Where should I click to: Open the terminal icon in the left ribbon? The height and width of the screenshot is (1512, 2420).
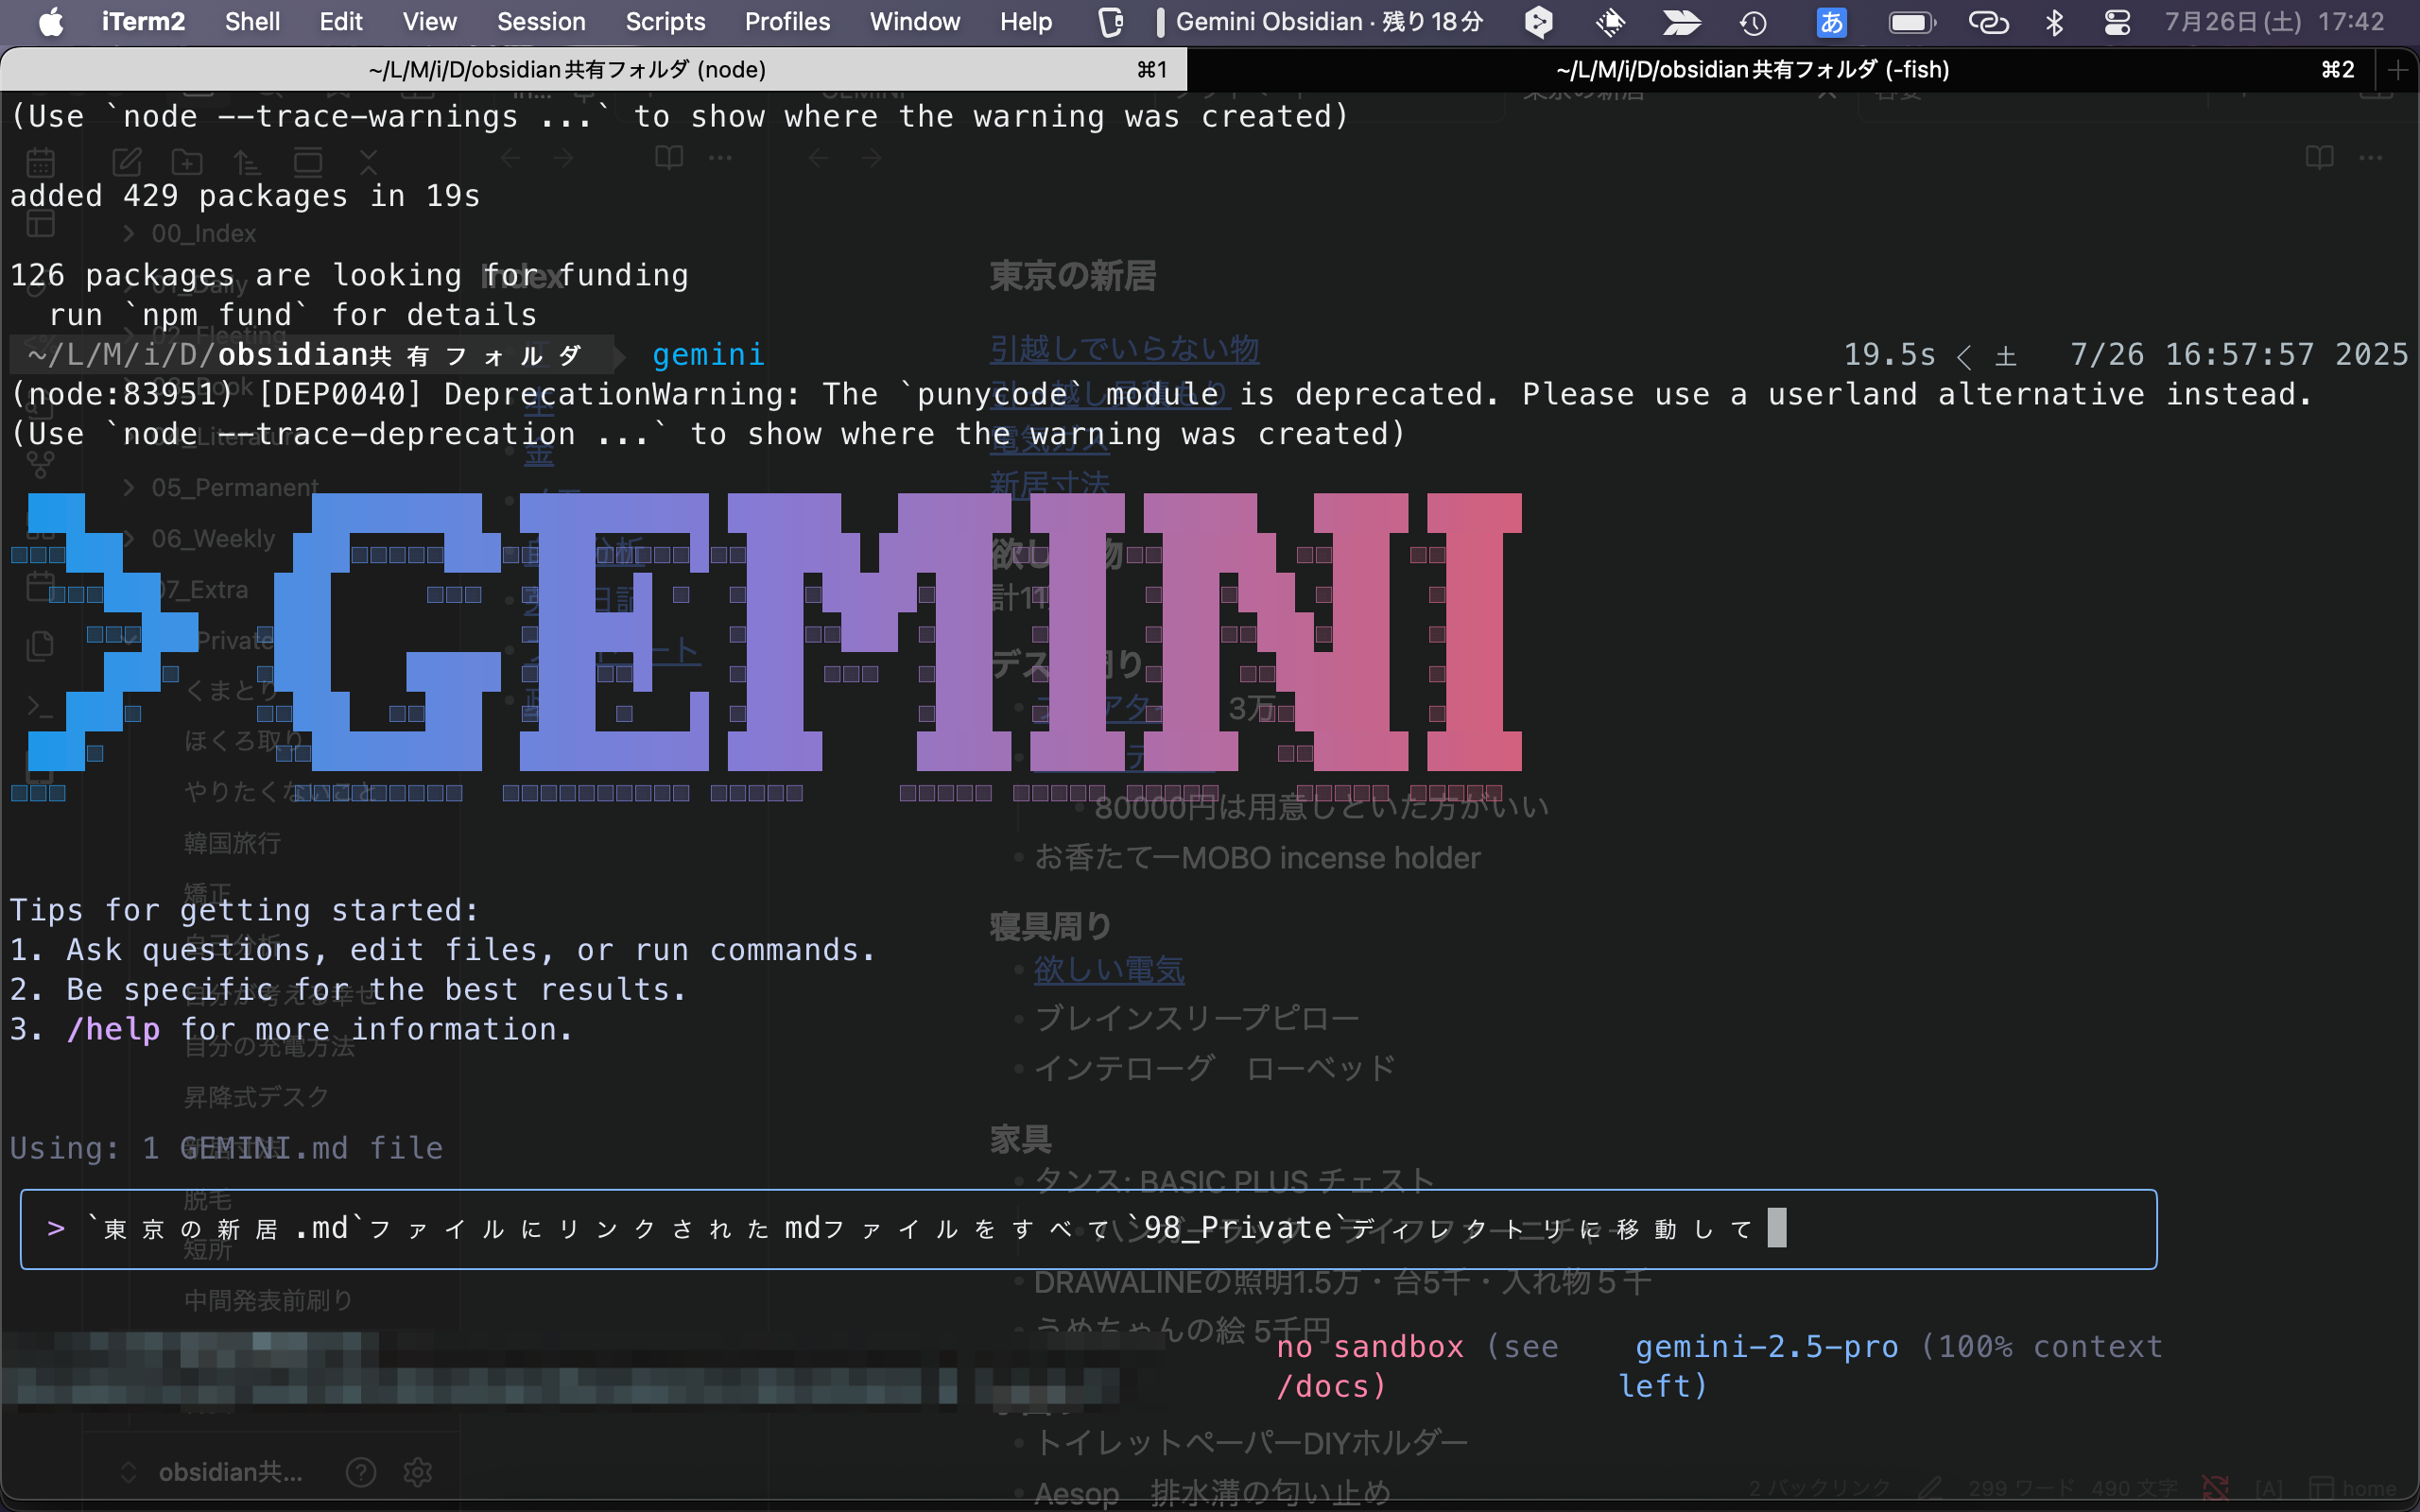click(39, 707)
